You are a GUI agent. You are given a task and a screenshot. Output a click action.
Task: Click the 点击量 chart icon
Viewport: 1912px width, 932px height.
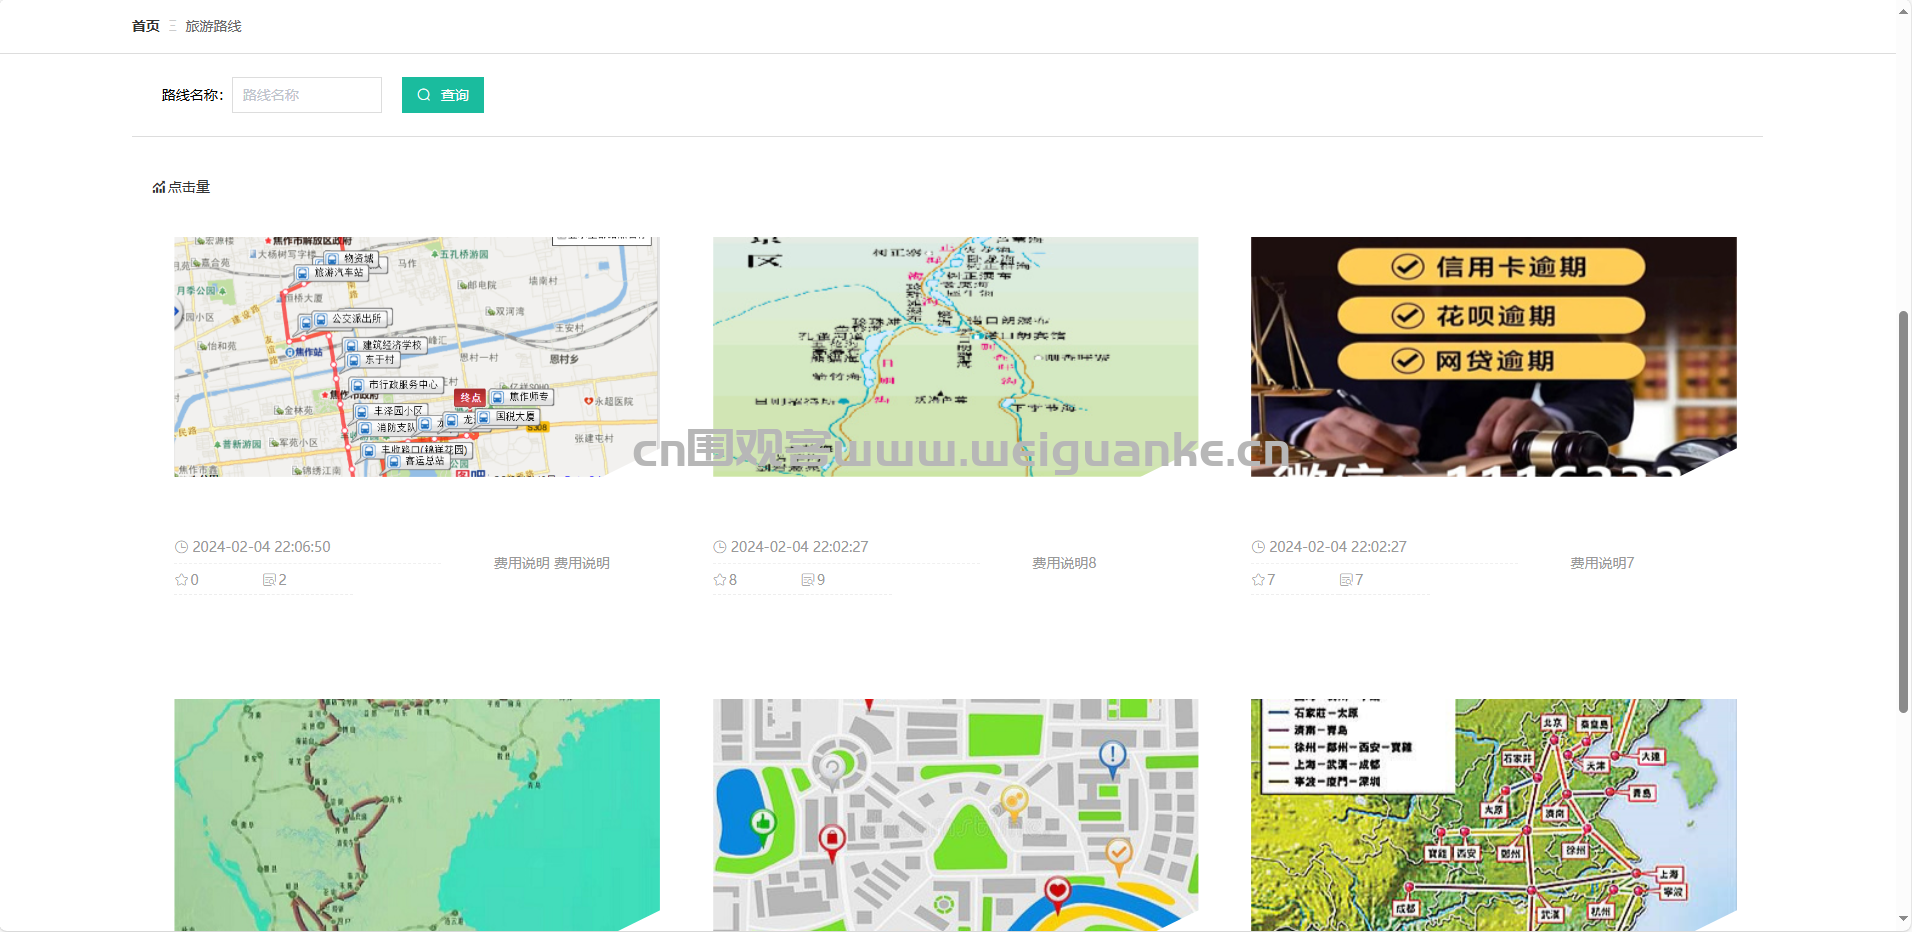pyautogui.click(x=159, y=187)
